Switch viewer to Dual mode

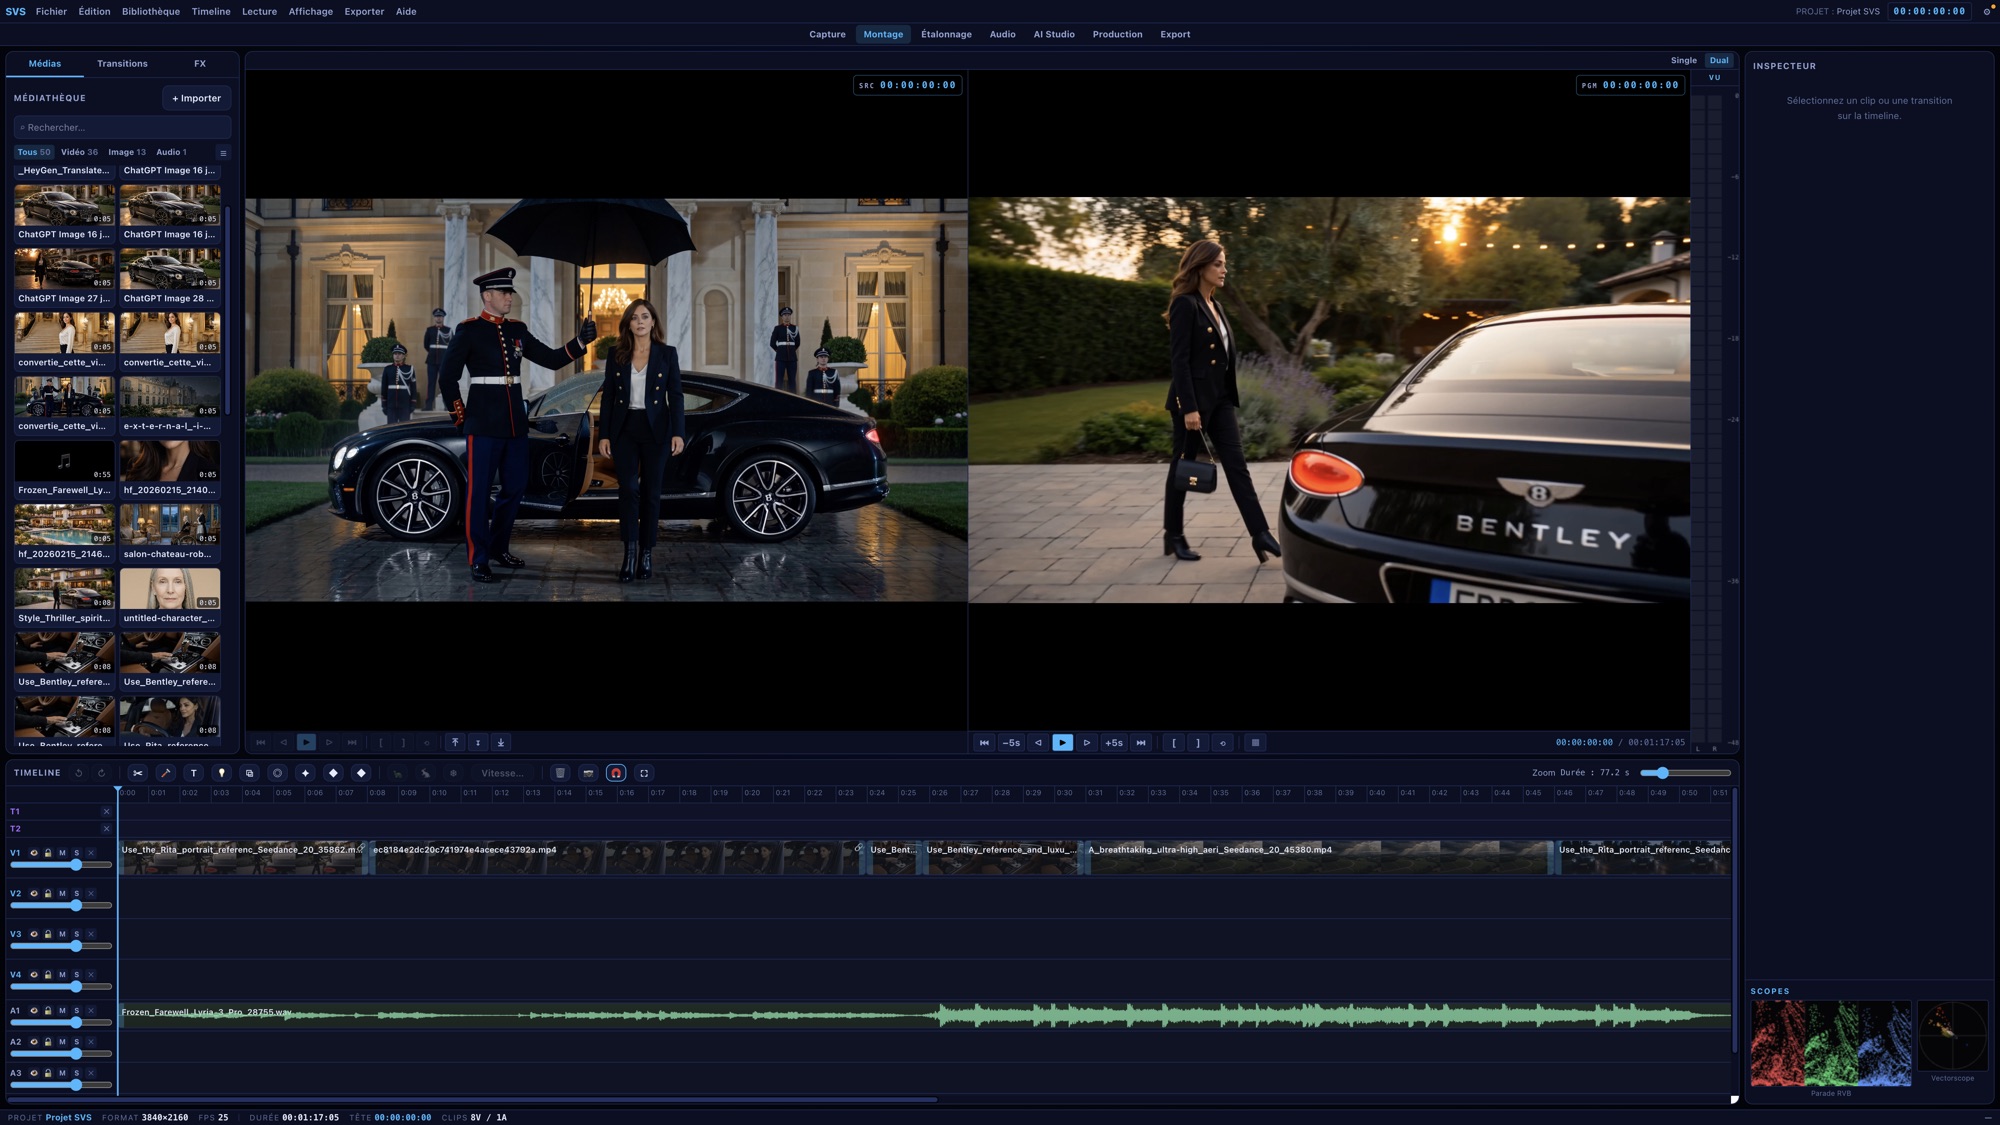1719,61
